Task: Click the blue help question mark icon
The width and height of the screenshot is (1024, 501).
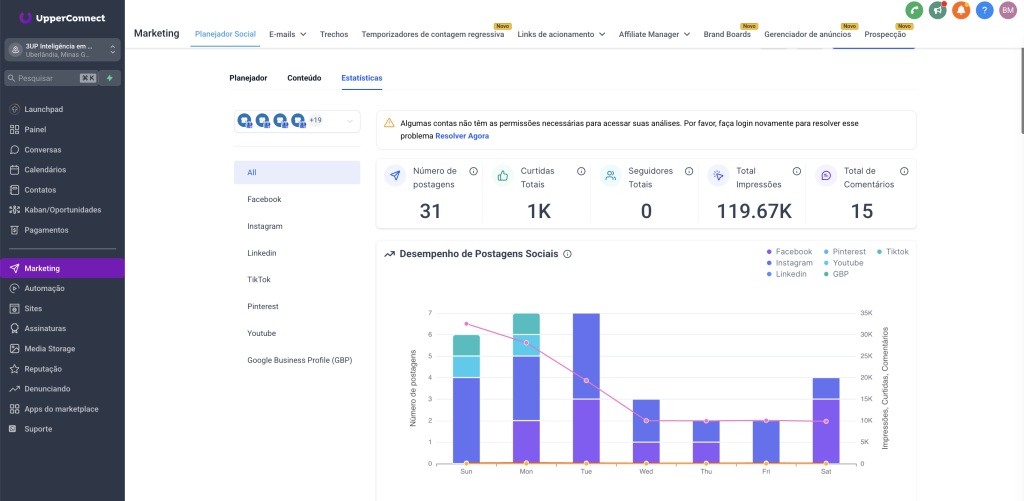Action: pyautogui.click(x=984, y=10)
